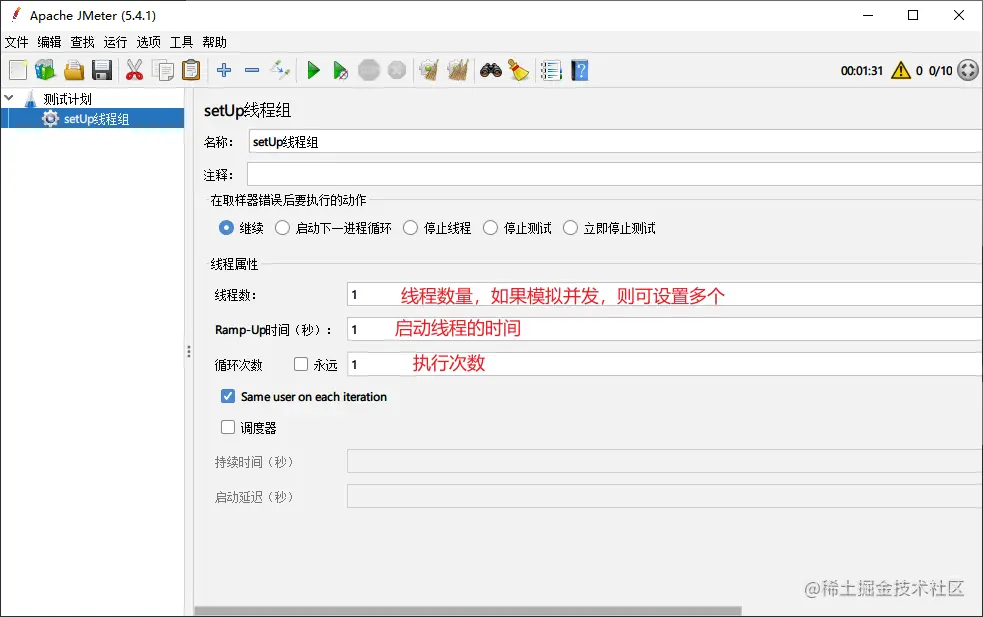Click the Paste clipboard icon
The image size is (983, 617).
(x=191, y=70)
